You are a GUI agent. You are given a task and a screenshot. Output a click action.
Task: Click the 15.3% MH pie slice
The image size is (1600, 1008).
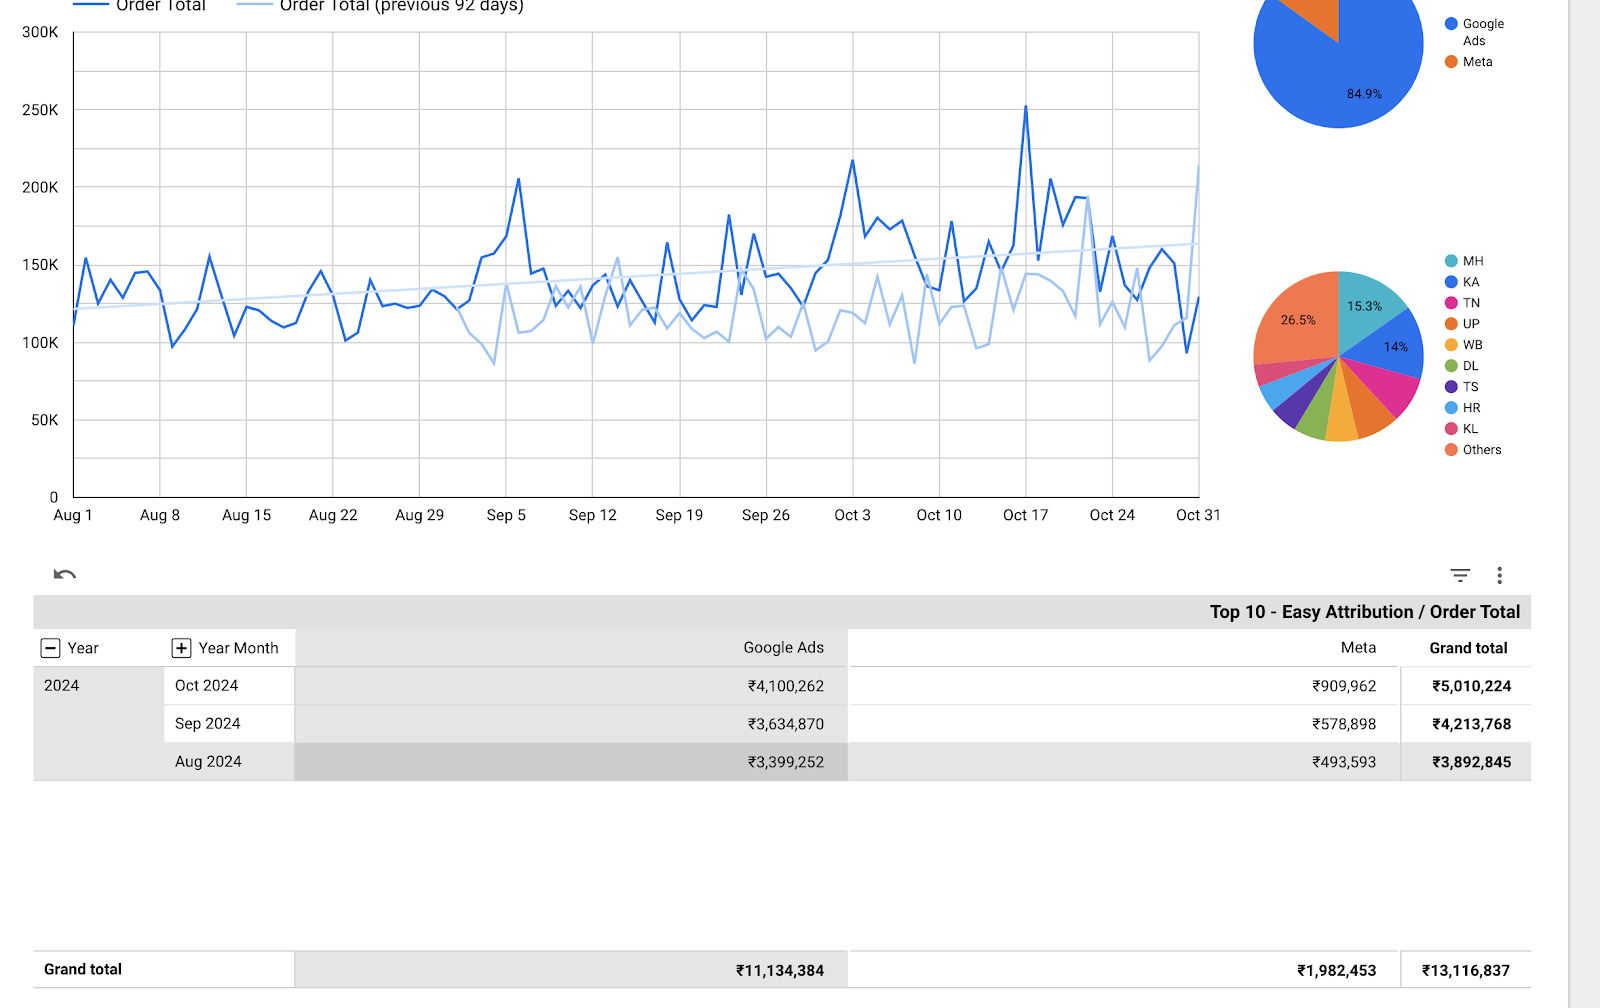1365,306
